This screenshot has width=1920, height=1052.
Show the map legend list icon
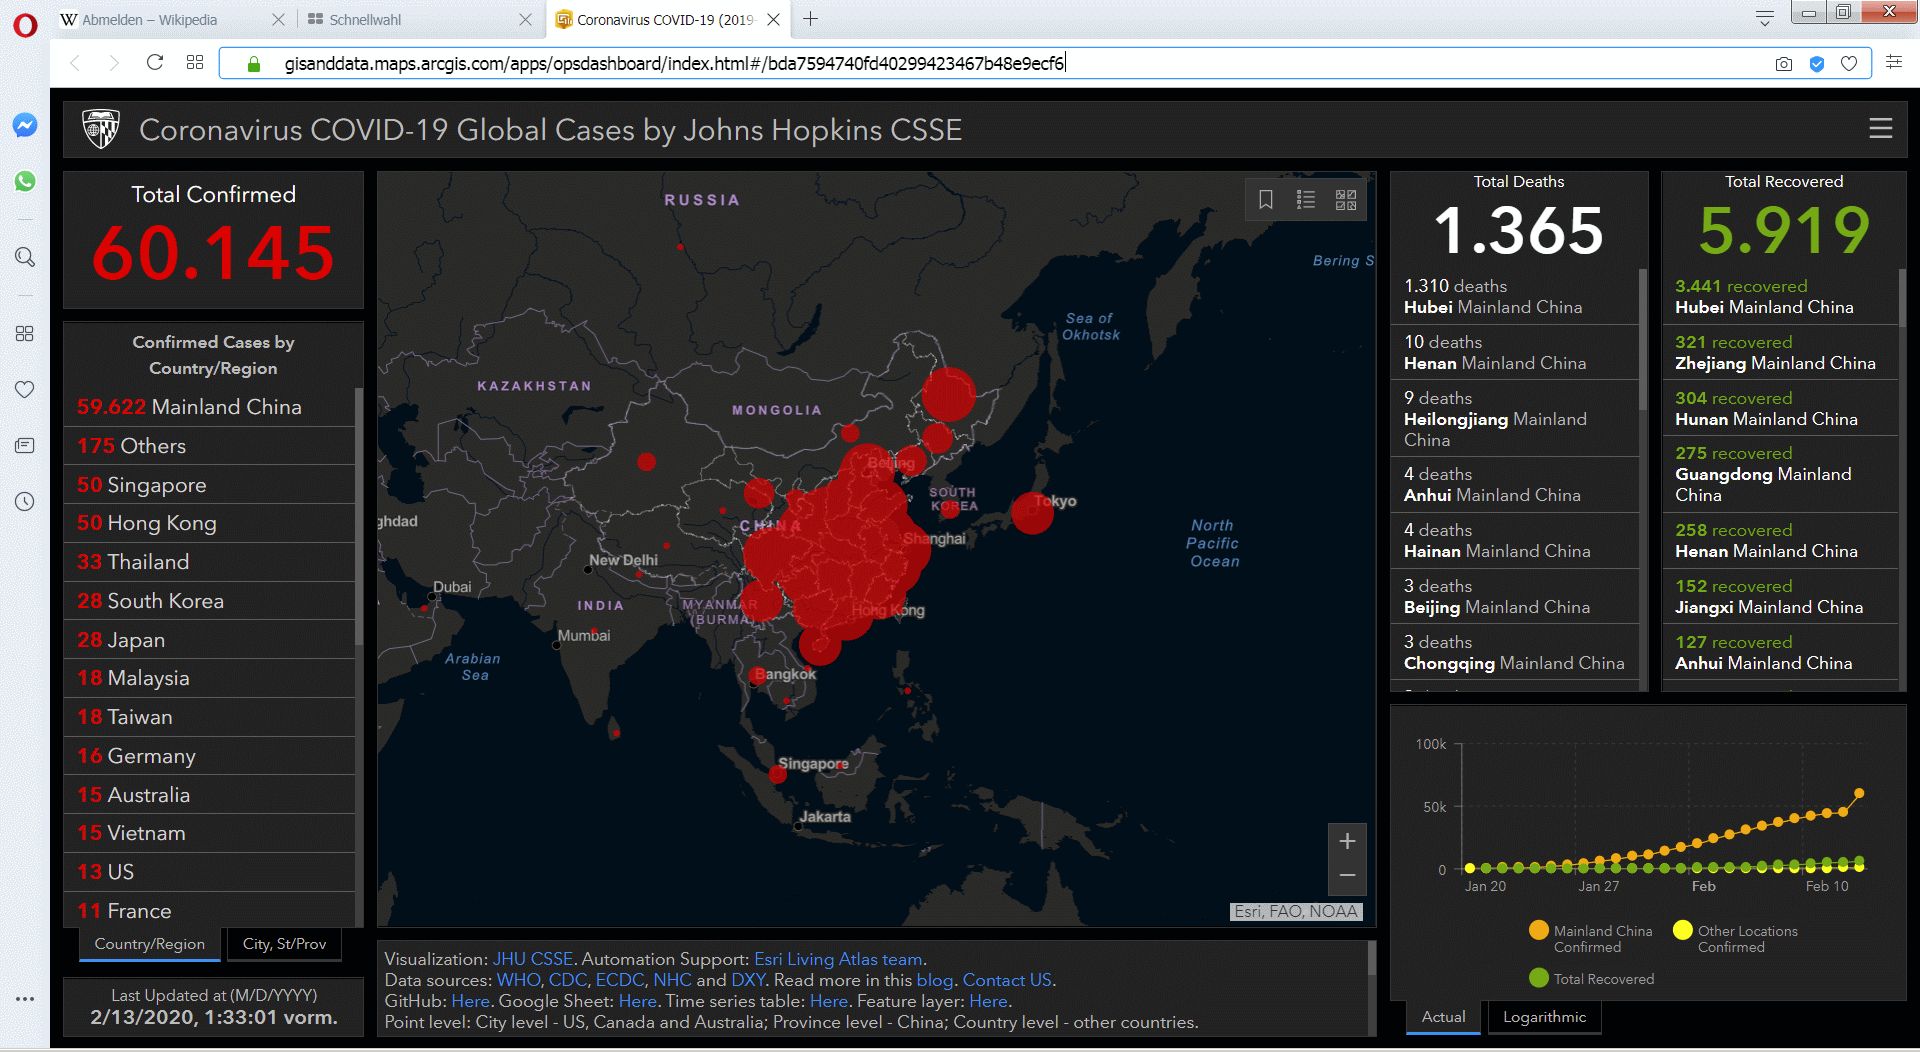[x=1305, y=200]
